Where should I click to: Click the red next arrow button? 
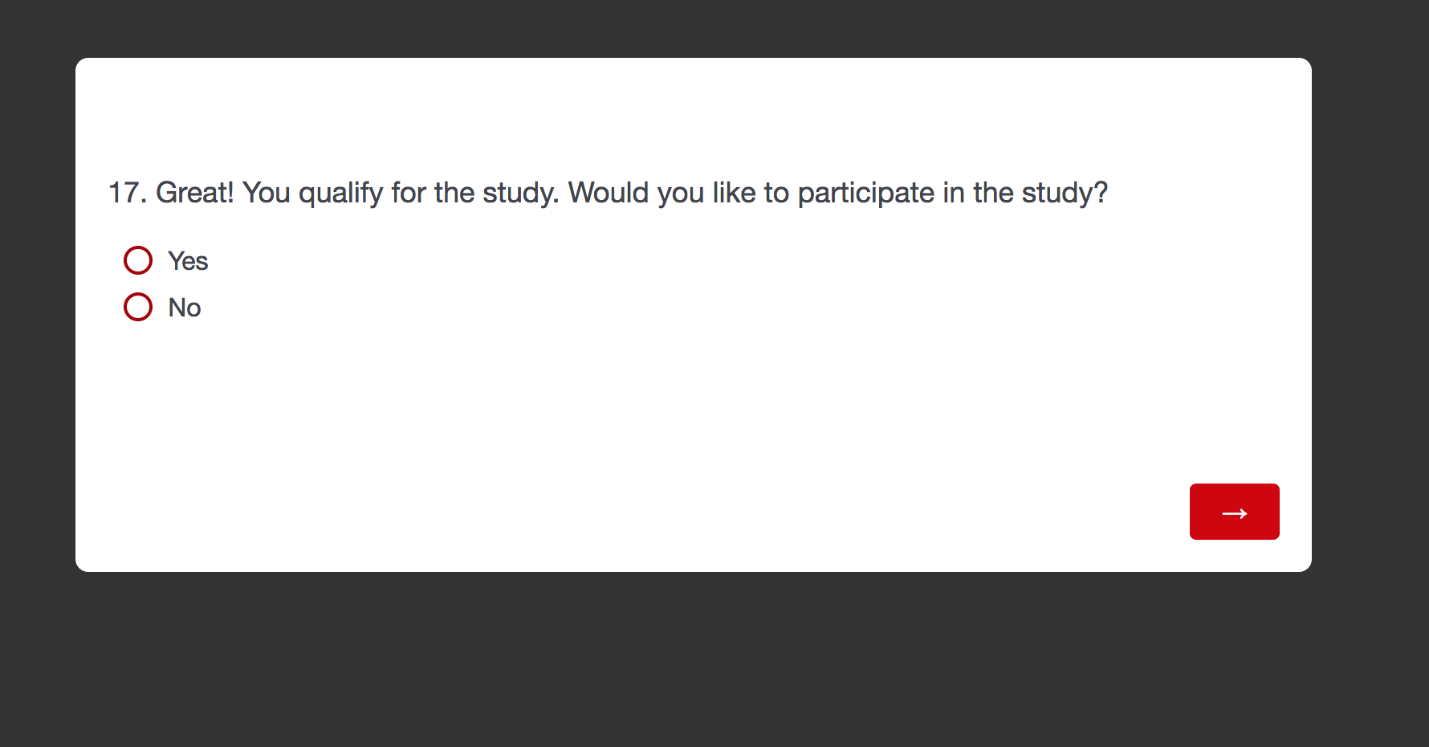tap(1234, 512)
